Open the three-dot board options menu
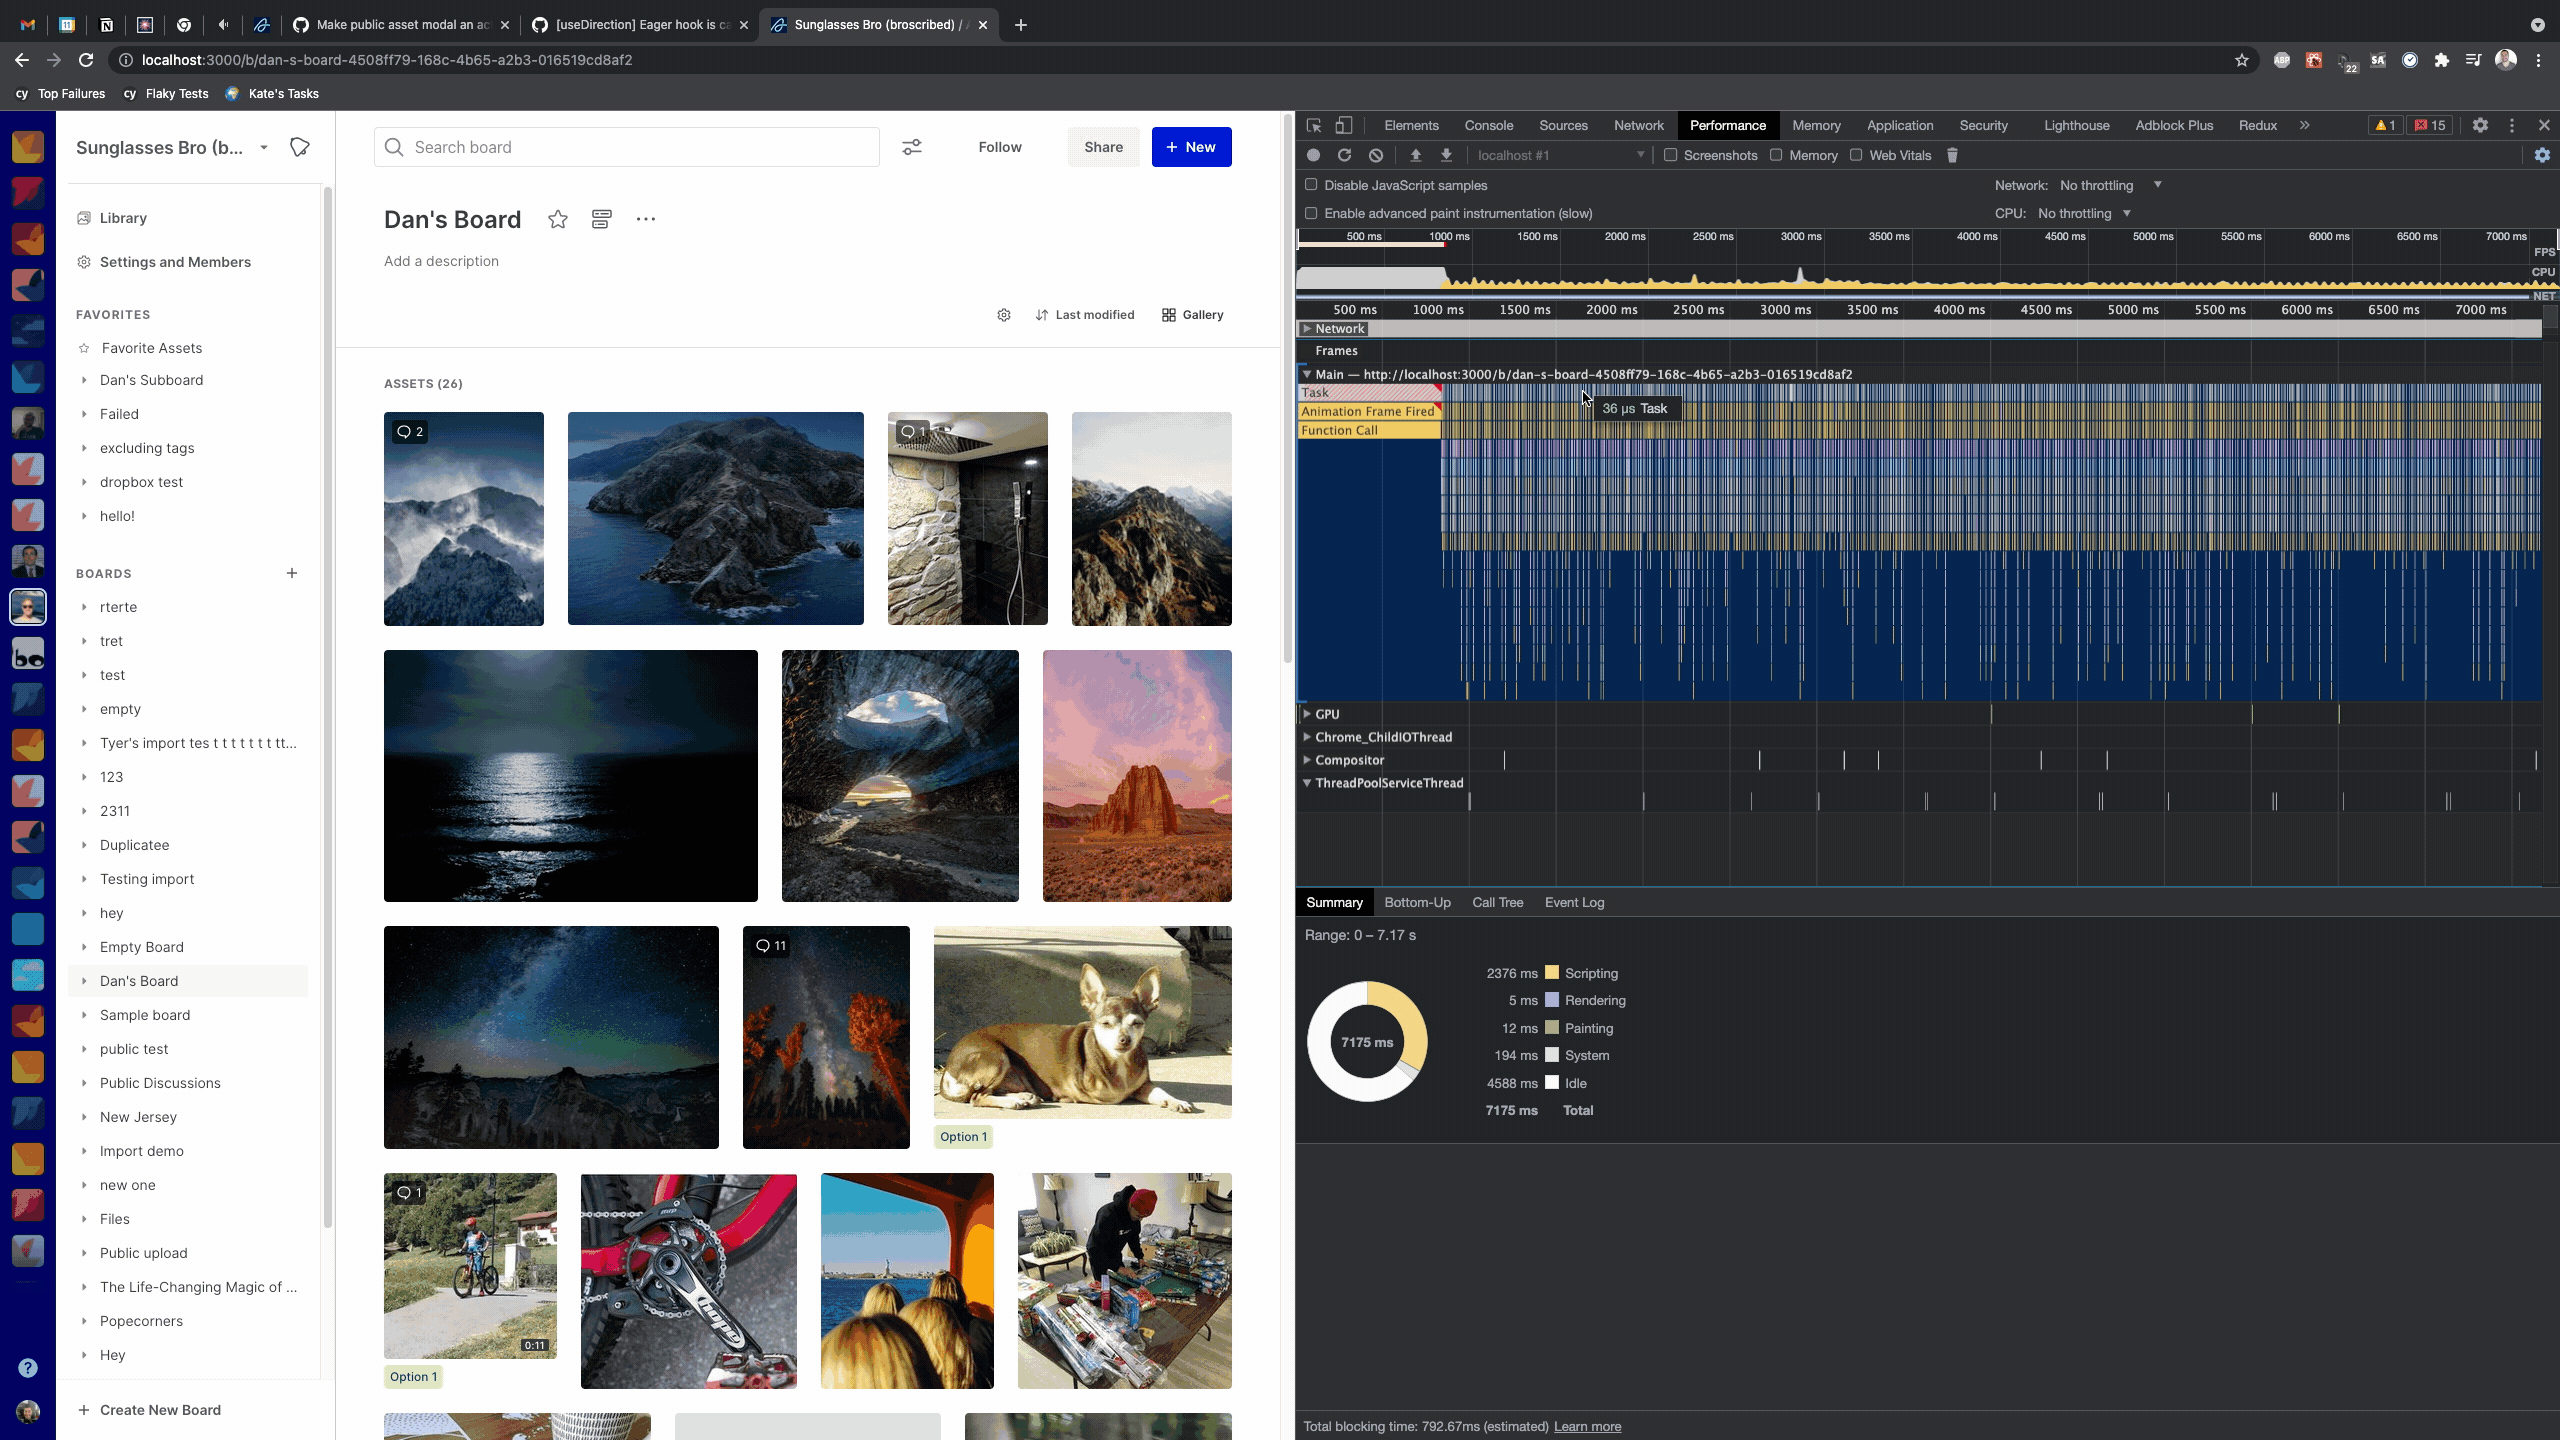Image resolution: width=2560 pixels, height=1440 pixels. [645, 219]
